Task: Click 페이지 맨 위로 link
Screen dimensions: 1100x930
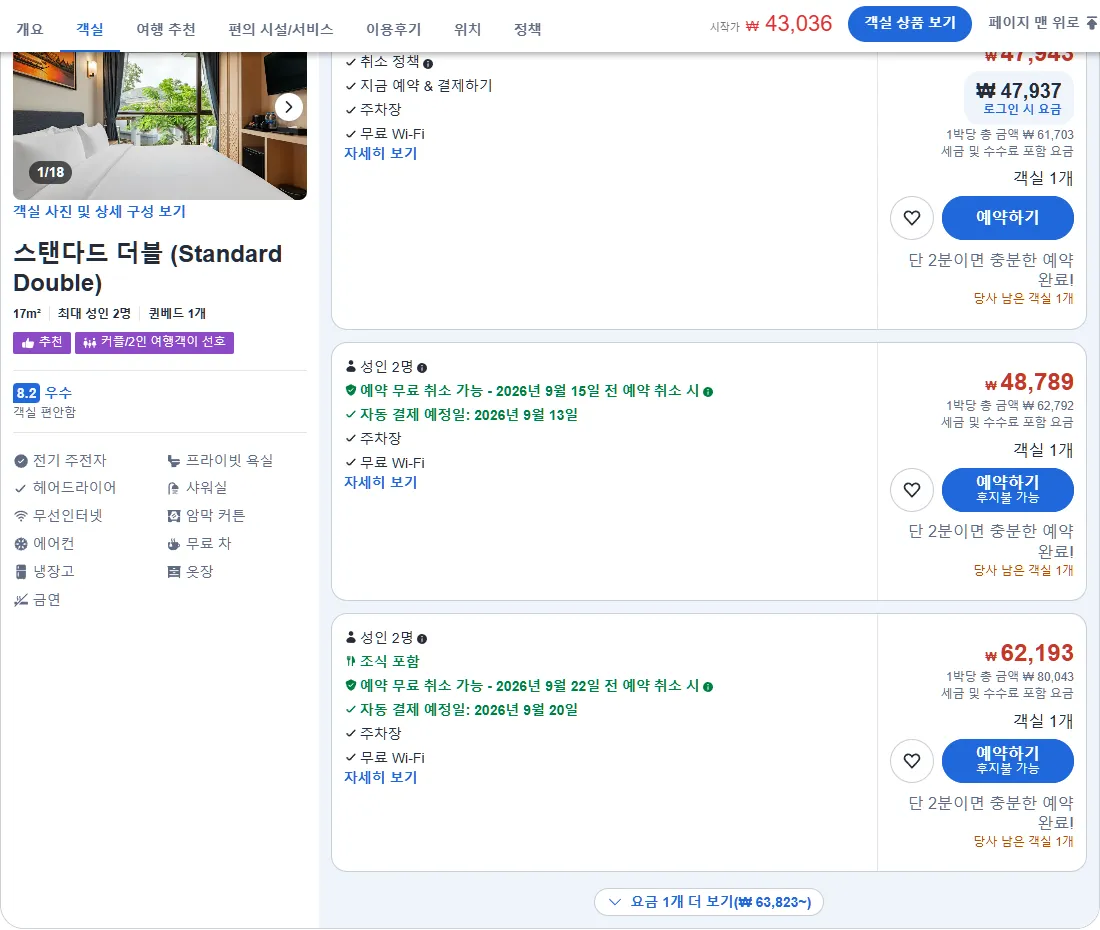Action: tap(1033, 22)
